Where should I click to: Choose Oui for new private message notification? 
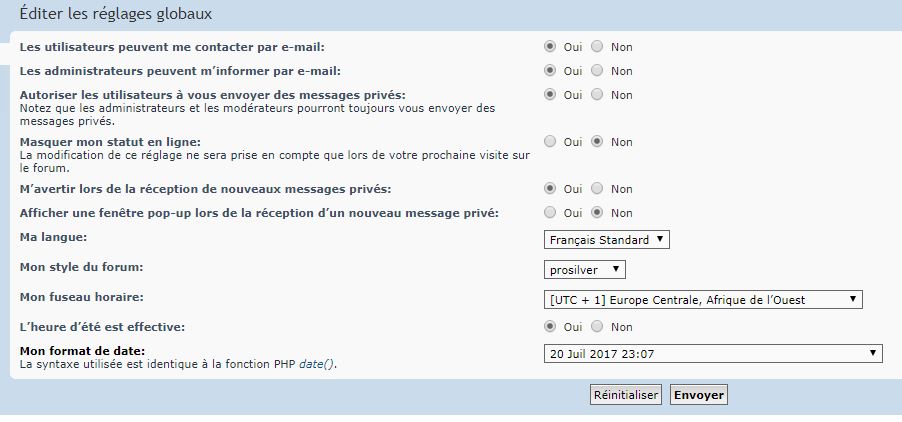click(x=550, y=189)
